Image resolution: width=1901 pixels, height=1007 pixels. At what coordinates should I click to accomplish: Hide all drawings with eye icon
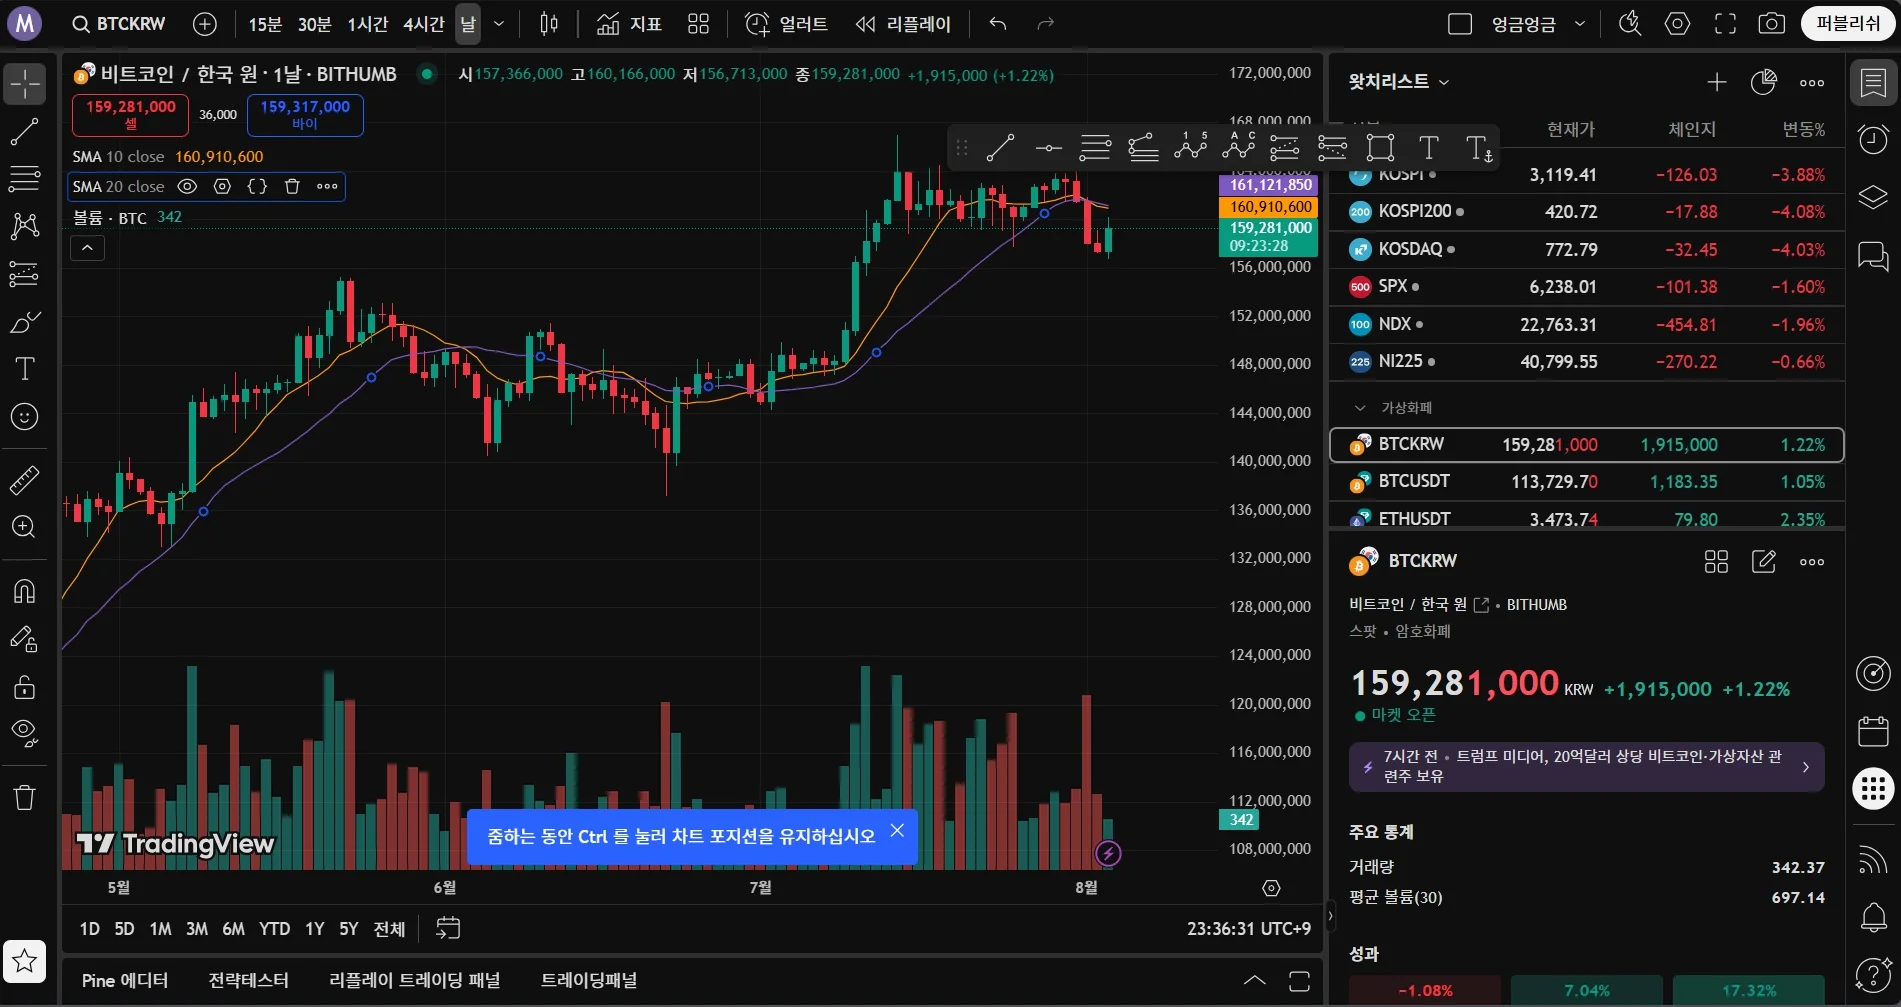click(25, 733)
